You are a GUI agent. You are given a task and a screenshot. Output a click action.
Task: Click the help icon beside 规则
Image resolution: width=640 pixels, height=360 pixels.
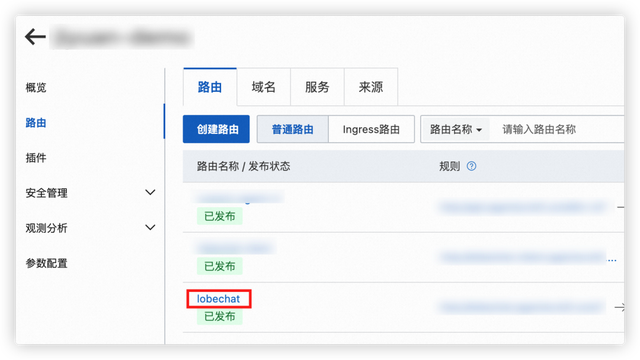(x=471, y=166)
